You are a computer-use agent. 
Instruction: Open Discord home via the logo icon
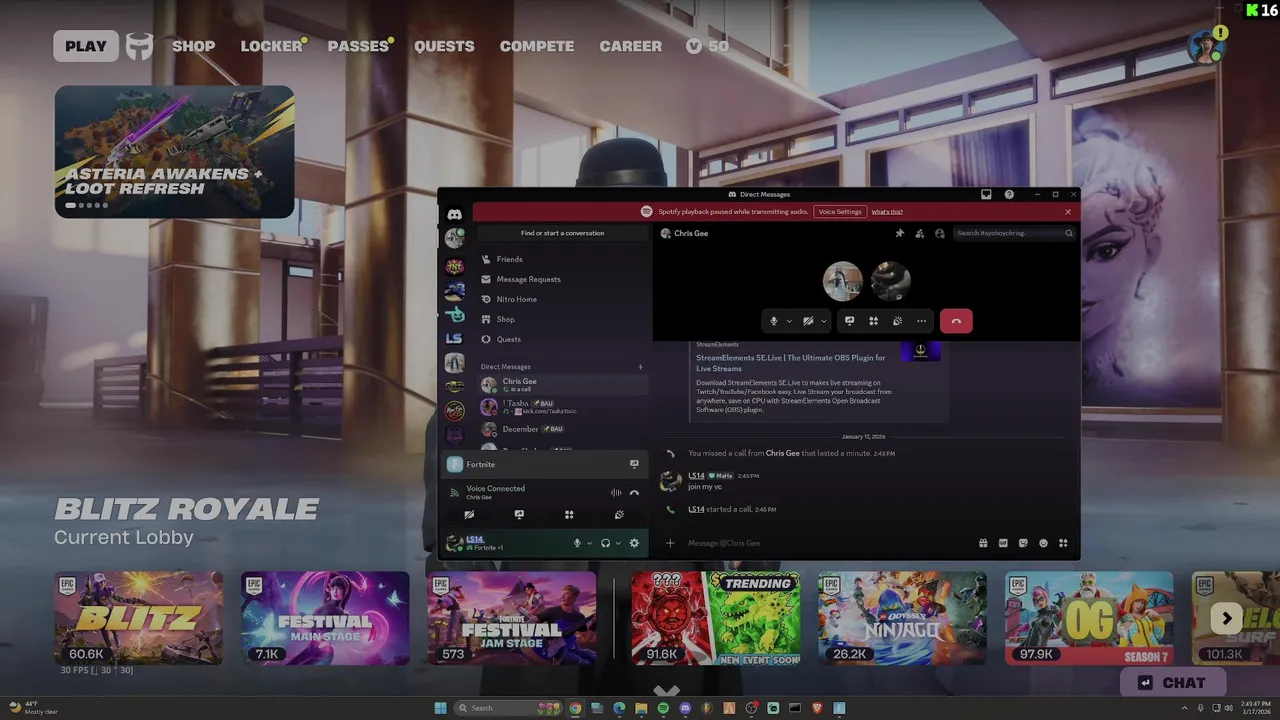coord(454,214)
